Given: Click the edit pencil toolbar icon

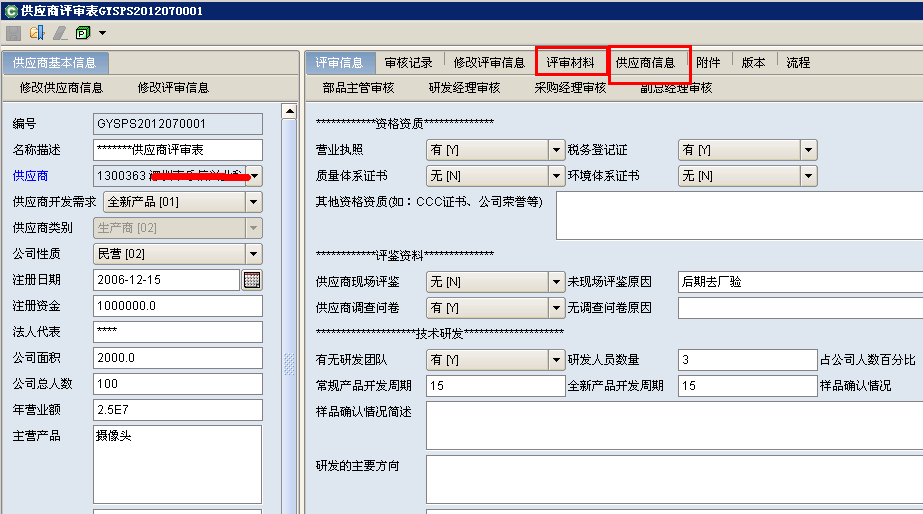Looking at the screenshot, I should tap(60, 33).
